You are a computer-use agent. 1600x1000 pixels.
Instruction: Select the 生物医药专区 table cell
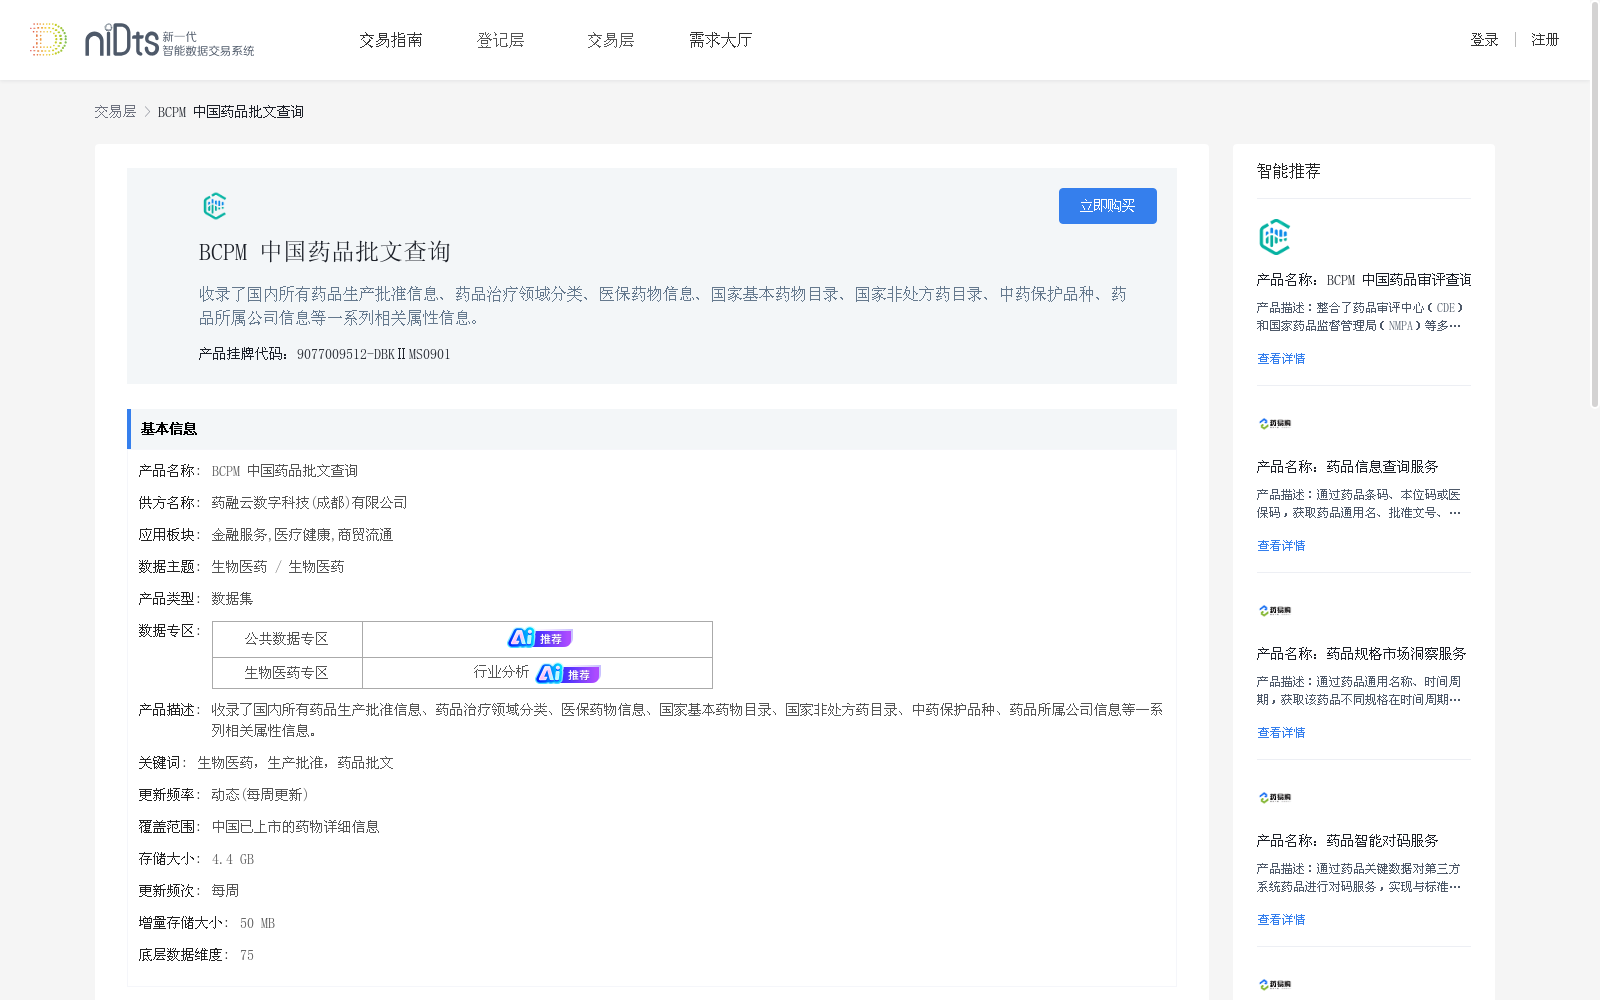click(x=287, y=673)
